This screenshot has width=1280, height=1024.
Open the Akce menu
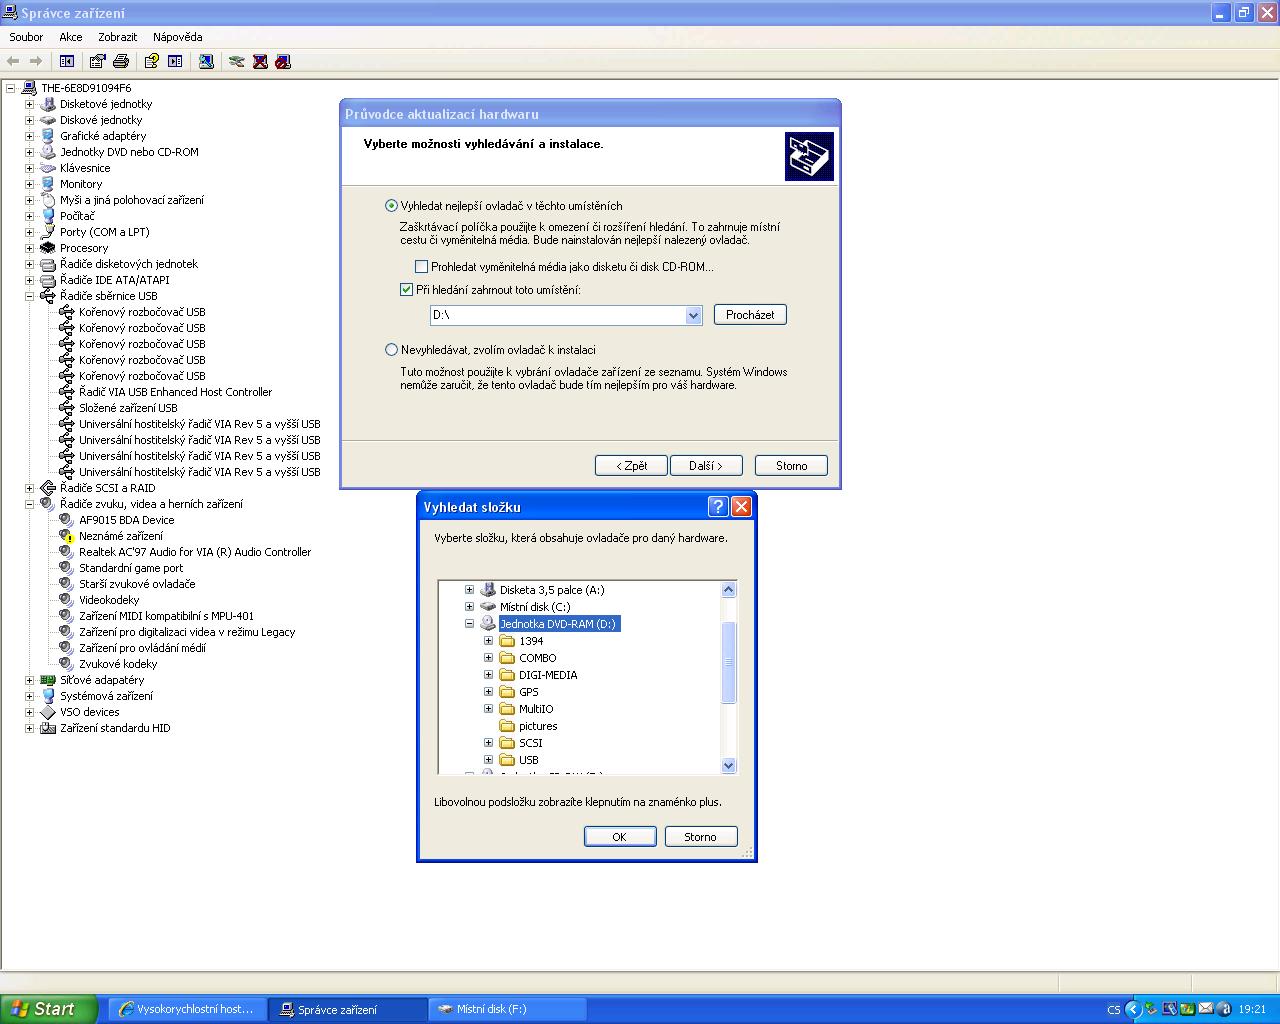tap(71, 37)
